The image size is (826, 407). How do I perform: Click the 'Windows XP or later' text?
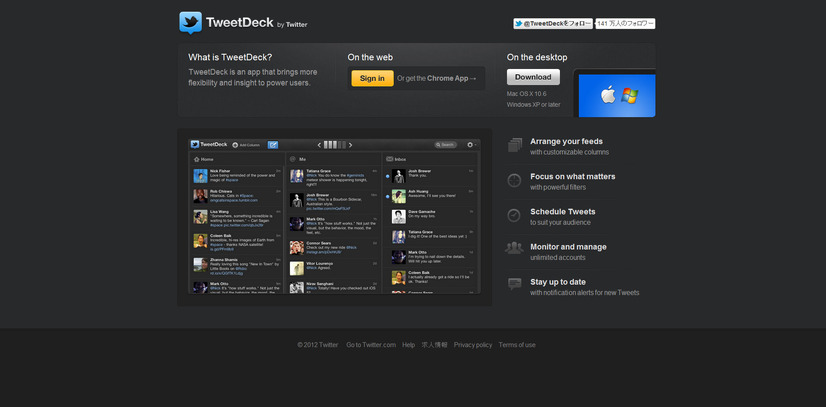tap(533, 105)
